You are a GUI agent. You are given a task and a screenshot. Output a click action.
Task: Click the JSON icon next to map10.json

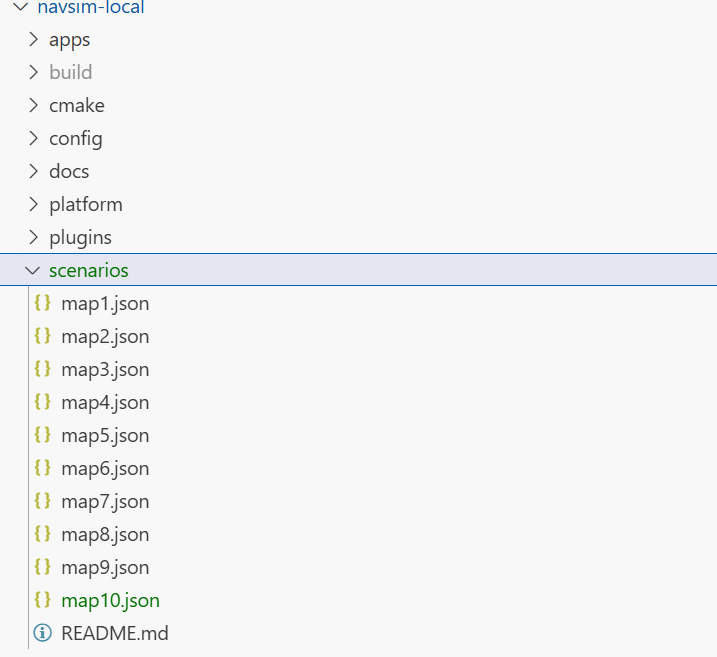click(x=42, y=600)
